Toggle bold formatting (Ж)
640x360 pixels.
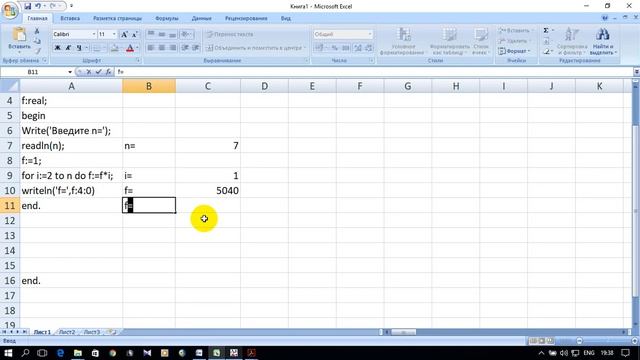point(58,48)
